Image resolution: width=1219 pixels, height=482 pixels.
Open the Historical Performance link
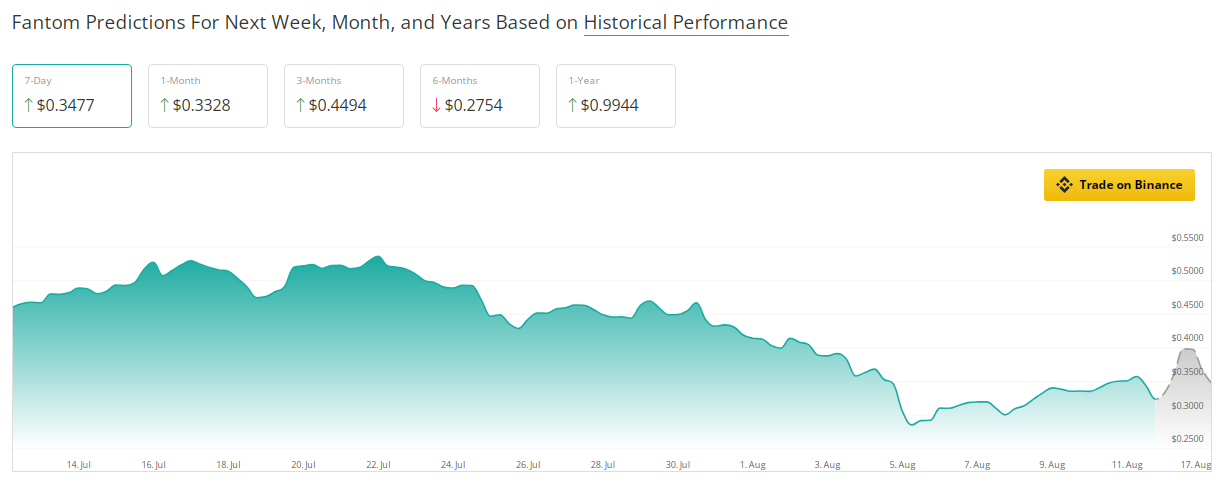(685, 22)
